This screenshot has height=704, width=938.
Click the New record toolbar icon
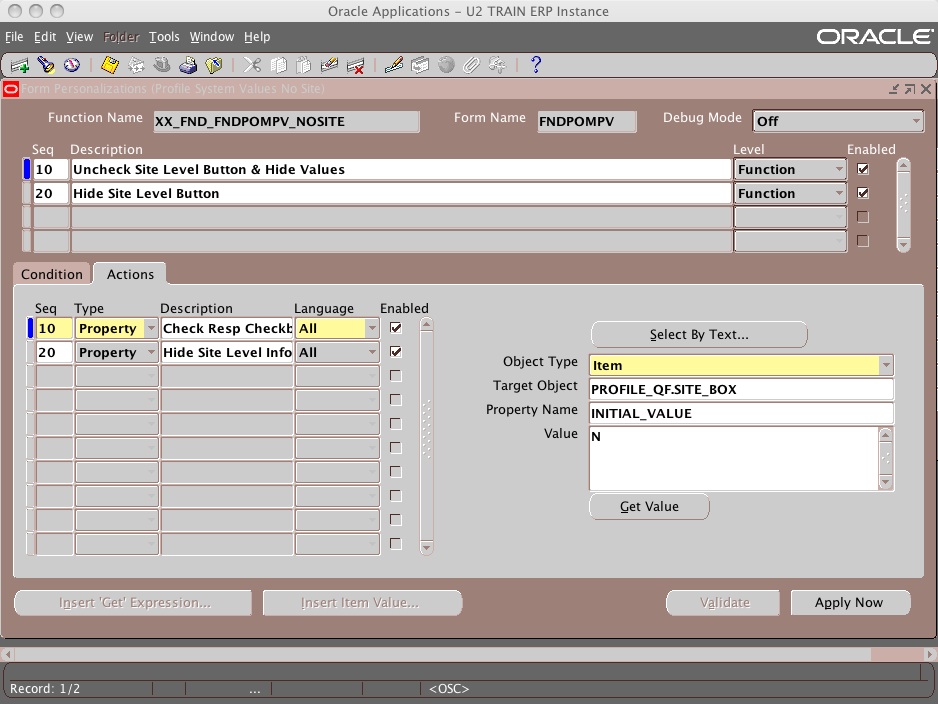(20, 65)
